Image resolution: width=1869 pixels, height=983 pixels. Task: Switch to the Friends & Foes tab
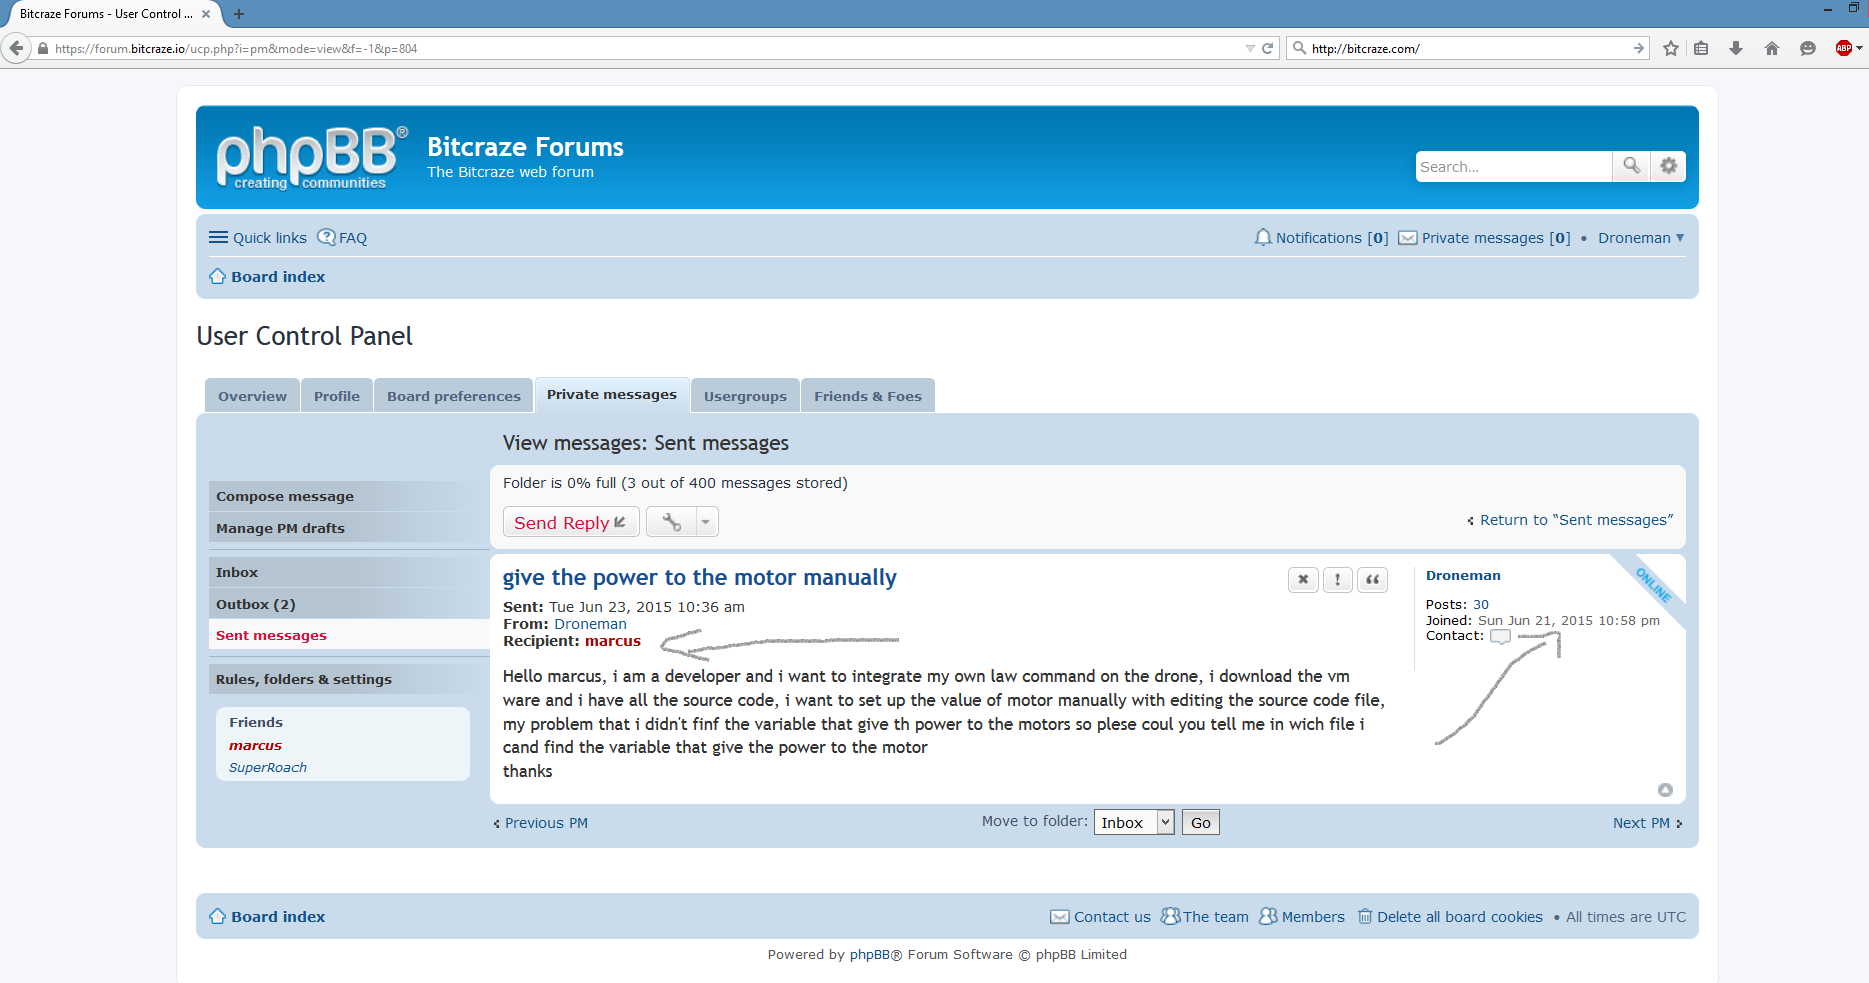pyautogui.click(x=867, y=396)
